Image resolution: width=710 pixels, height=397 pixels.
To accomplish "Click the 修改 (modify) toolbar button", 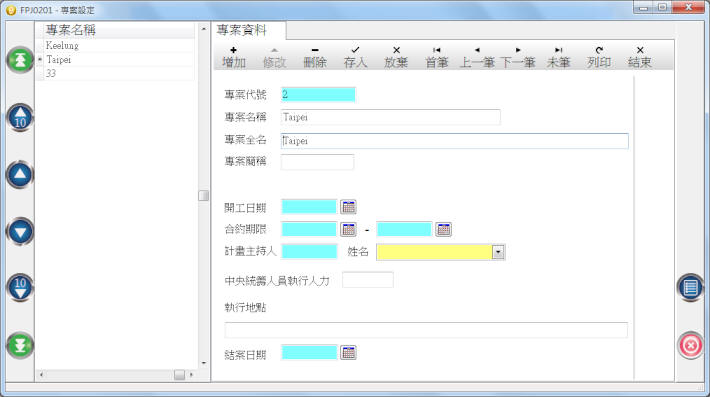I will [274, 57].
